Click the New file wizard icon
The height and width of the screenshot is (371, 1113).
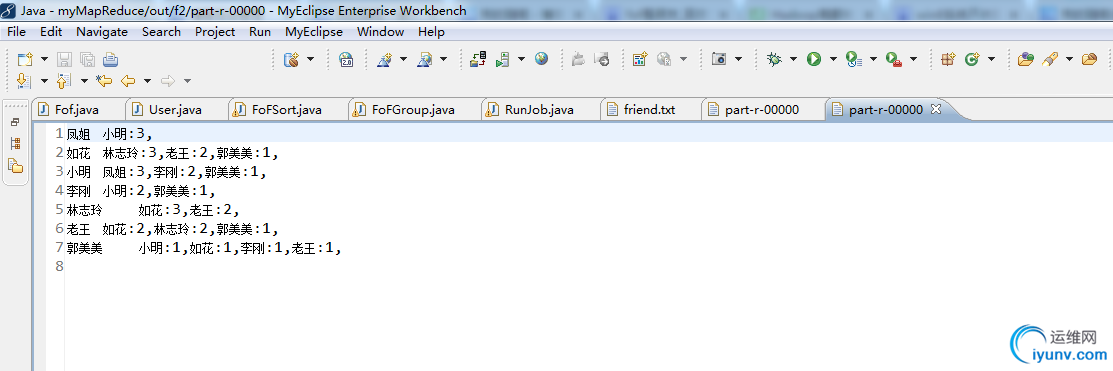(25, 60)
